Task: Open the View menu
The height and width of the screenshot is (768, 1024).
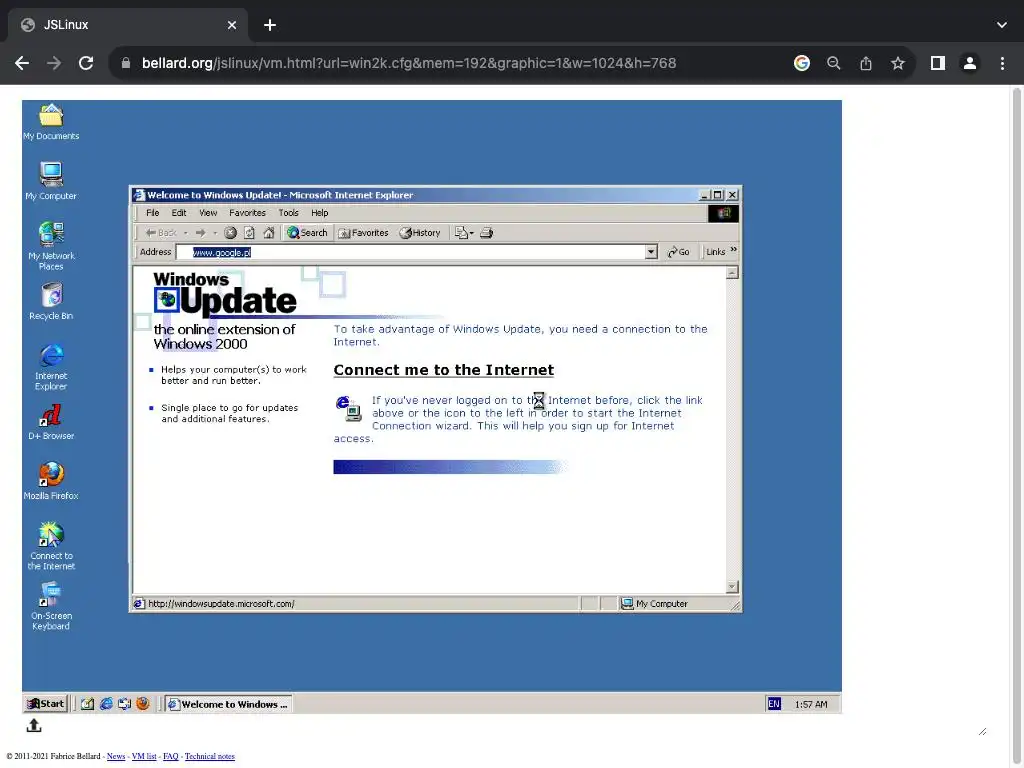Action: (x=208, y=213)
